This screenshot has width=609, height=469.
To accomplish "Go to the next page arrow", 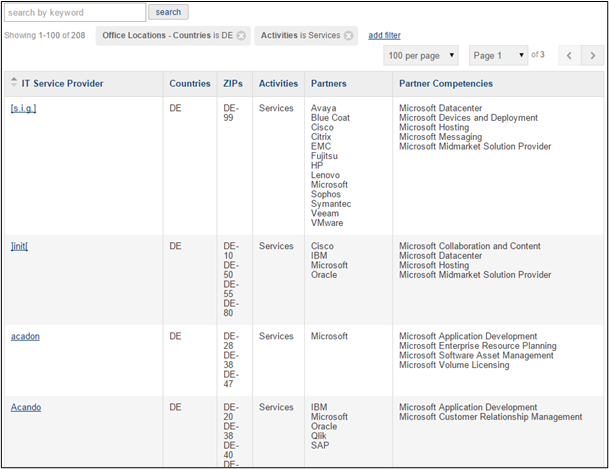I will tap(592, 56).
